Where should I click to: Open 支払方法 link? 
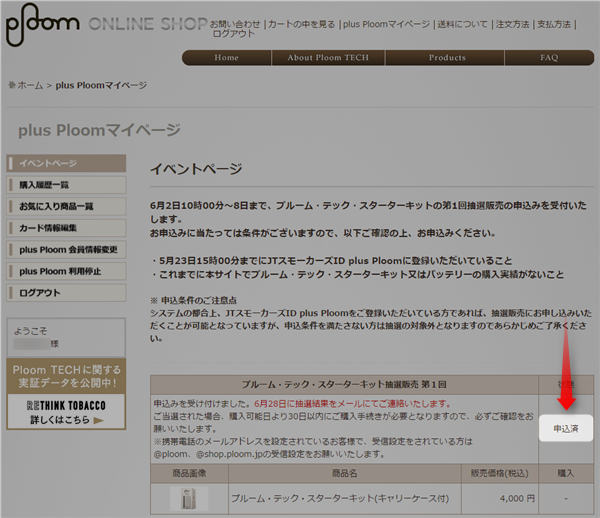pos(553,24)
